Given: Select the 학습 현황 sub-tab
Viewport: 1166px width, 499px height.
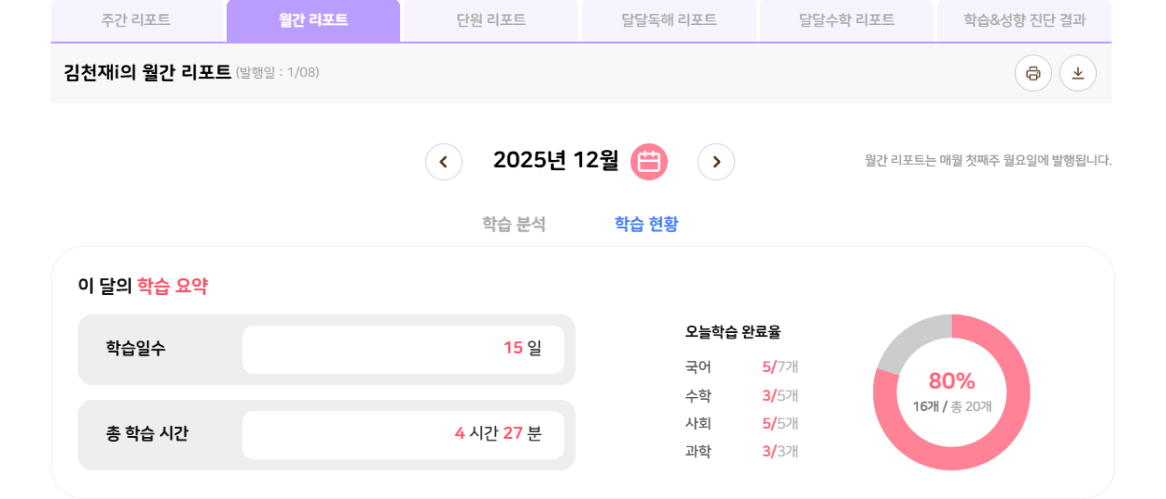Looking at the screenshot, I should [646, 224].
